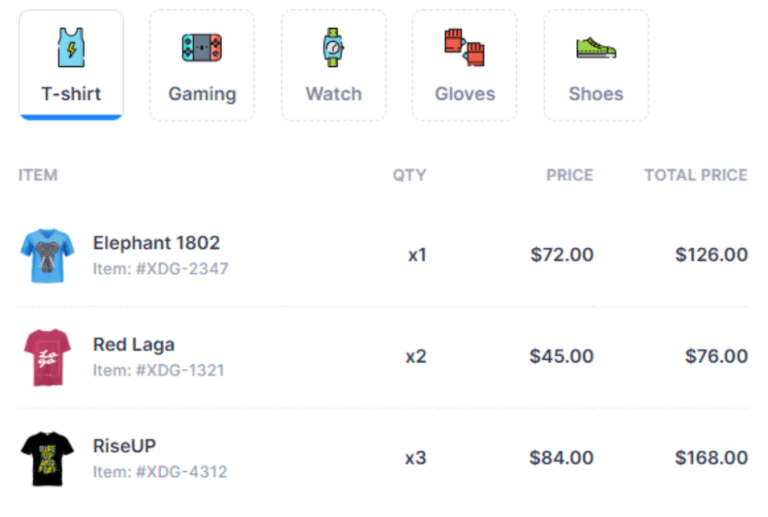This screenshot has width=768, height=517.
Task: Click the ITEM column header
Action: click(38, 175)
